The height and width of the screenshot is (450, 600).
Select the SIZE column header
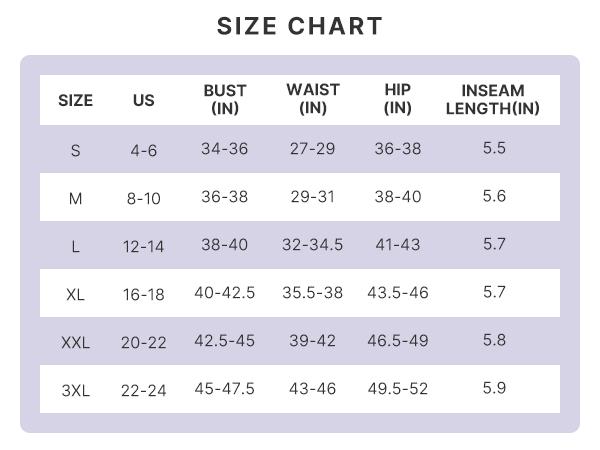point(76,100)
